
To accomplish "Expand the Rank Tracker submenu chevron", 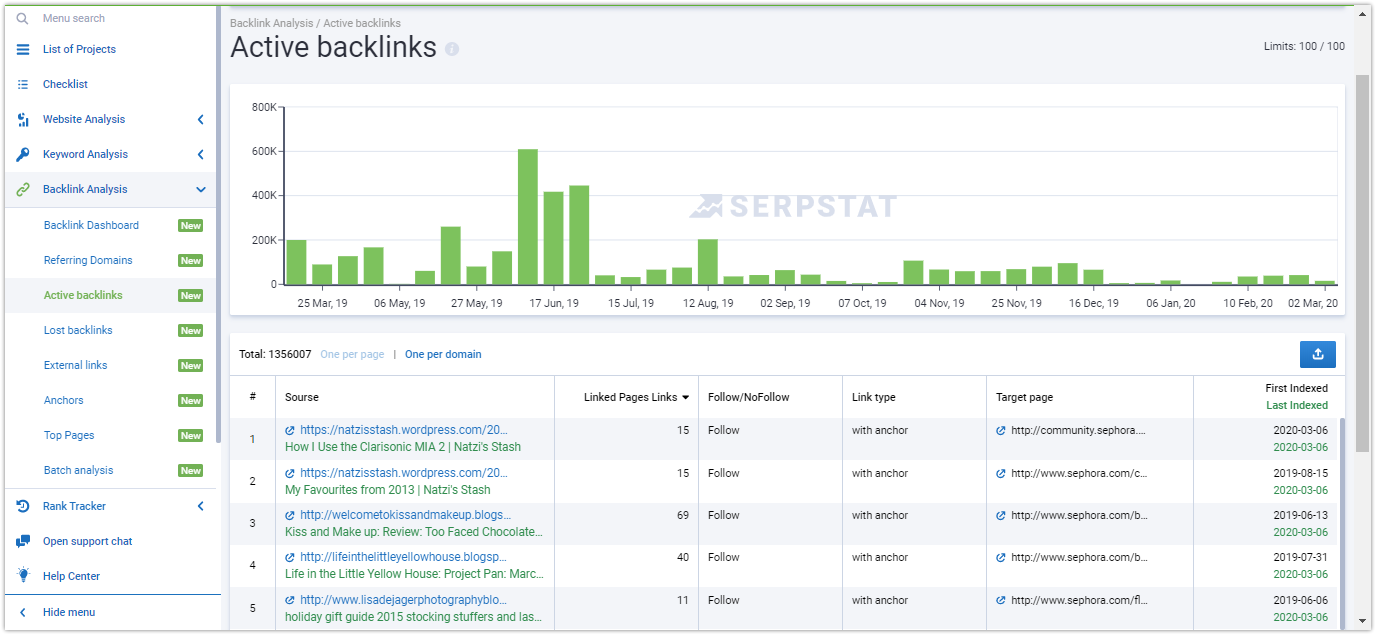I will click(x=200, y=506).
